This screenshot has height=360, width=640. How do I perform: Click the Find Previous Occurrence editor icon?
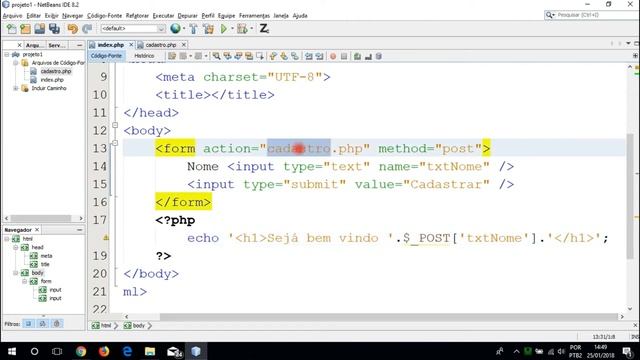[227, 56]
